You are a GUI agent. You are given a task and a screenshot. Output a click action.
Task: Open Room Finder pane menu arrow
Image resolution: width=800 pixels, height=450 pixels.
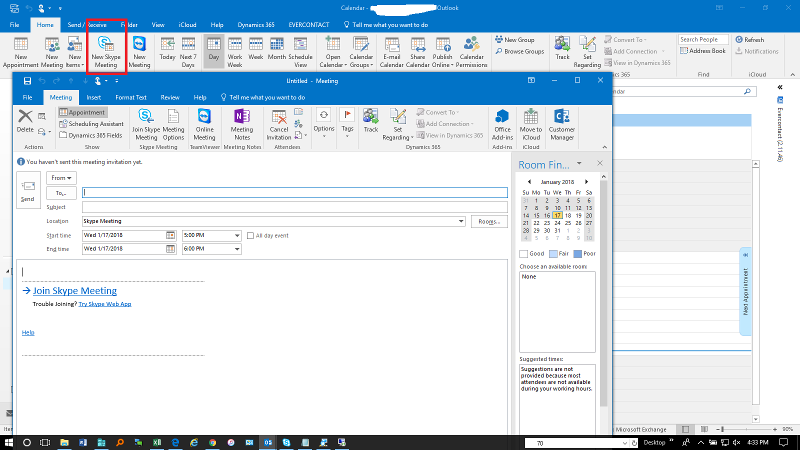(579, 164)
